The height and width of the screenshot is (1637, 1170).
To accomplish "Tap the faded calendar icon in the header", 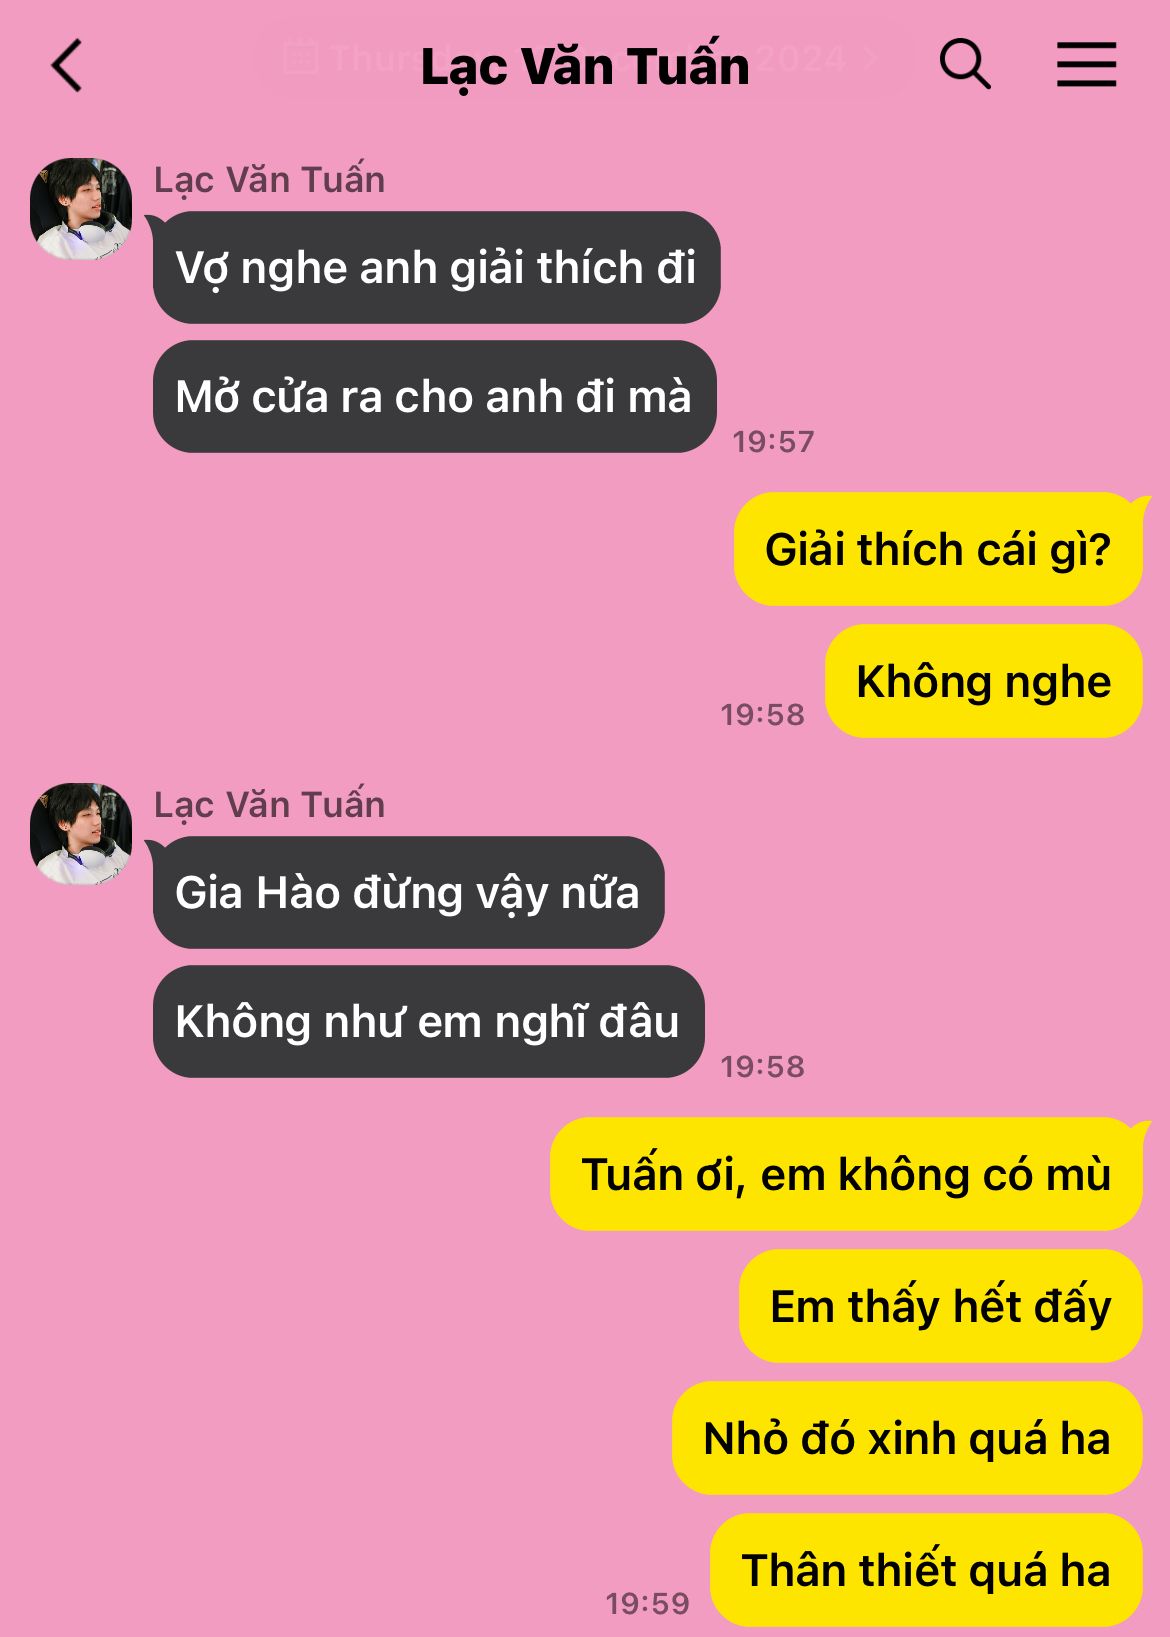I will 300,57.
